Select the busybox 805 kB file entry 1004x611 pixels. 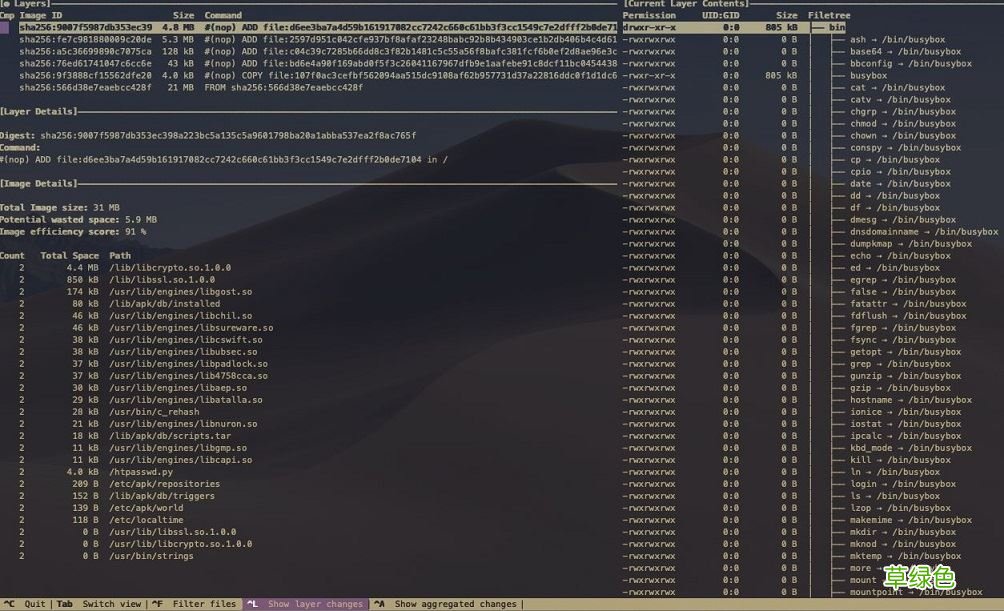point(868,76)
